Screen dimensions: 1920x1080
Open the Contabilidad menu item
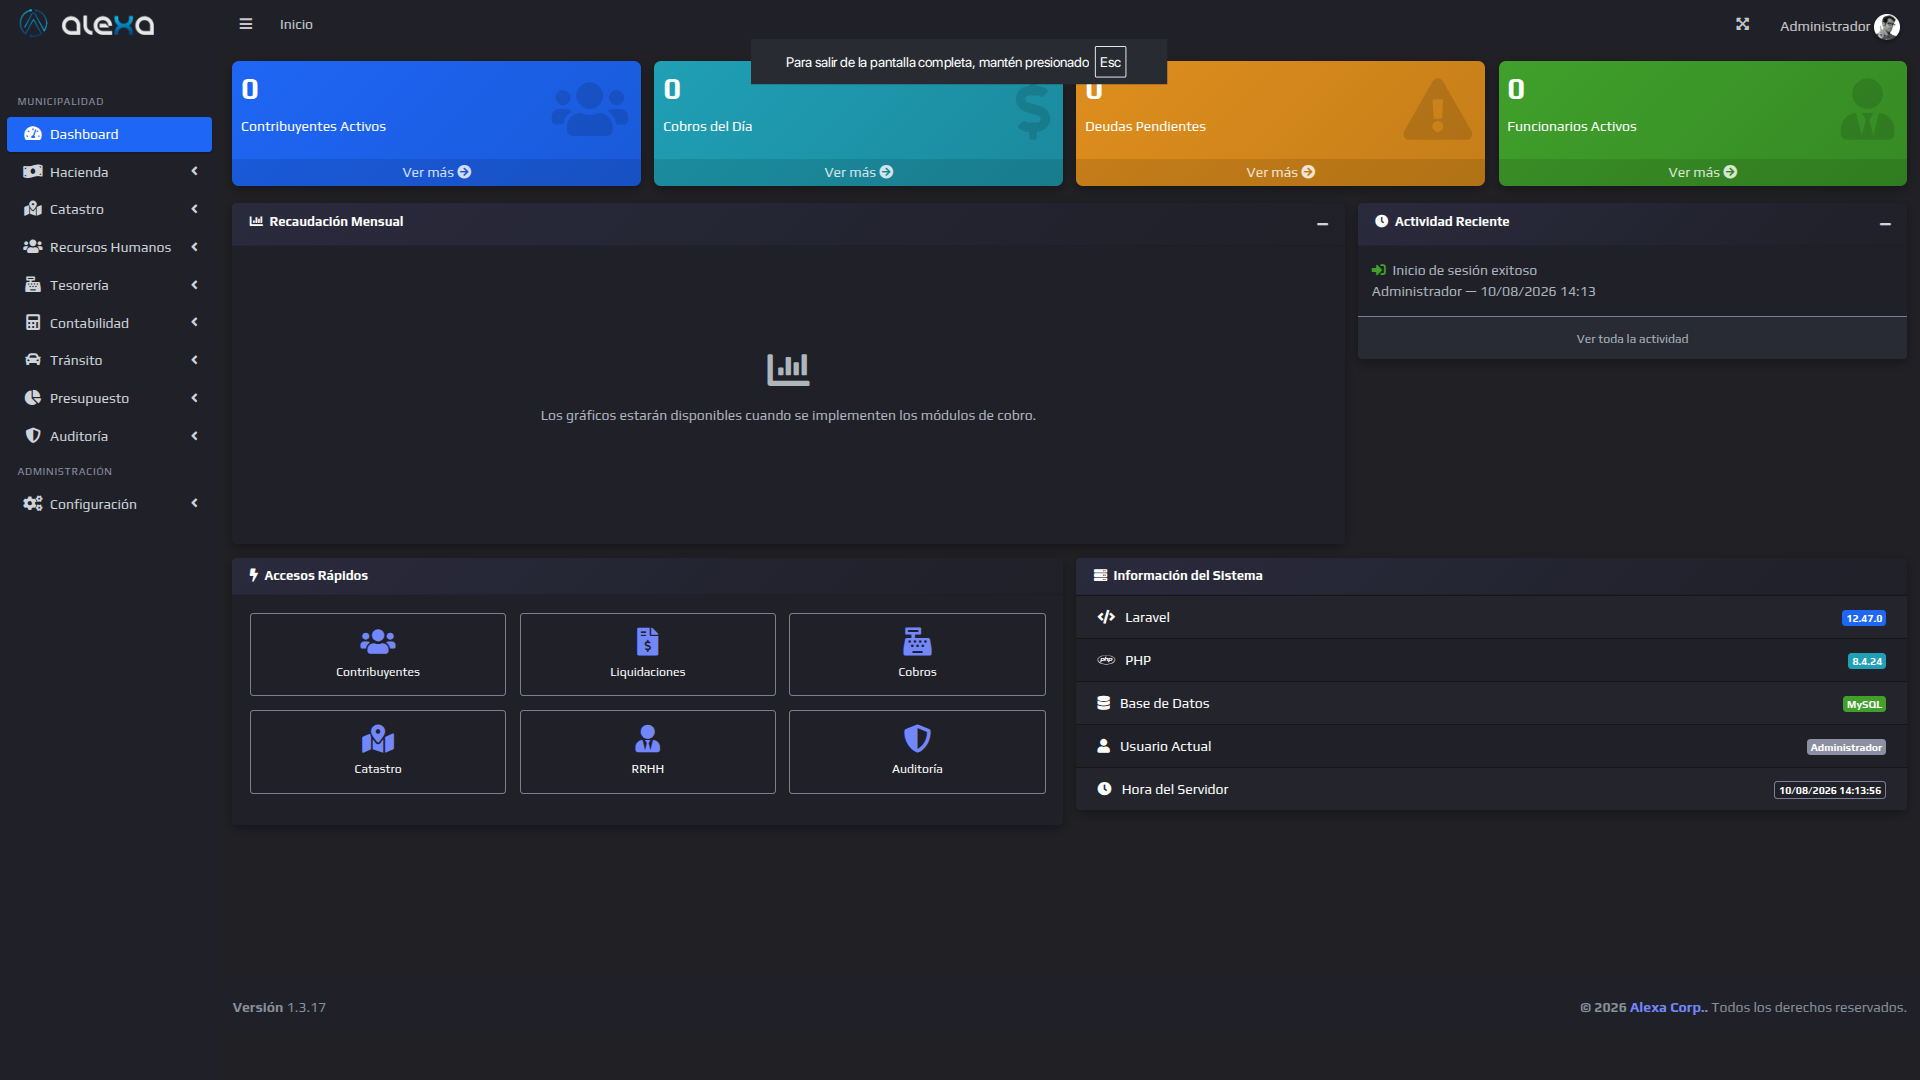tap(109, 323)
